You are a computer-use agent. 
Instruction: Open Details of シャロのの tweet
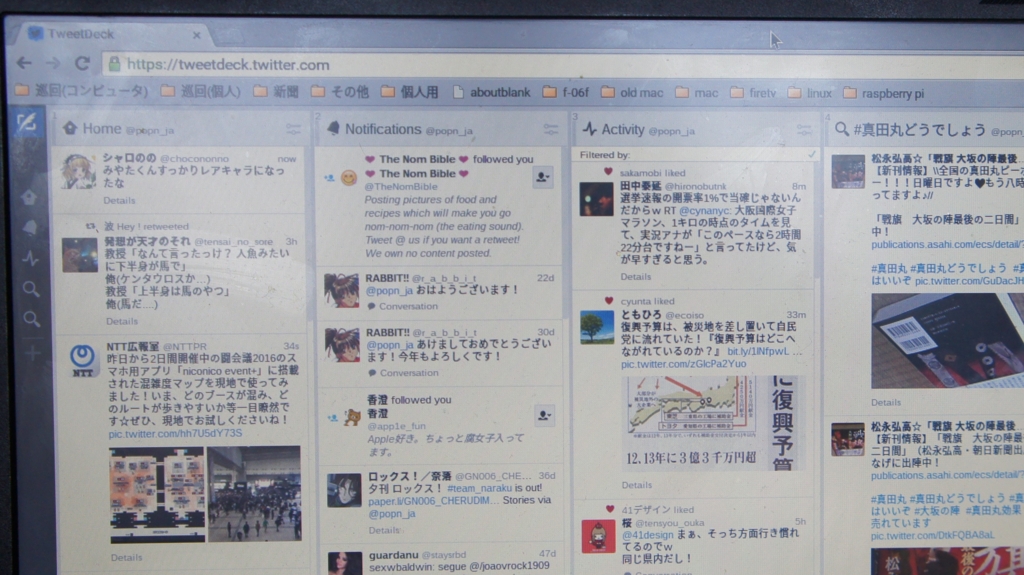coord(120,201)
